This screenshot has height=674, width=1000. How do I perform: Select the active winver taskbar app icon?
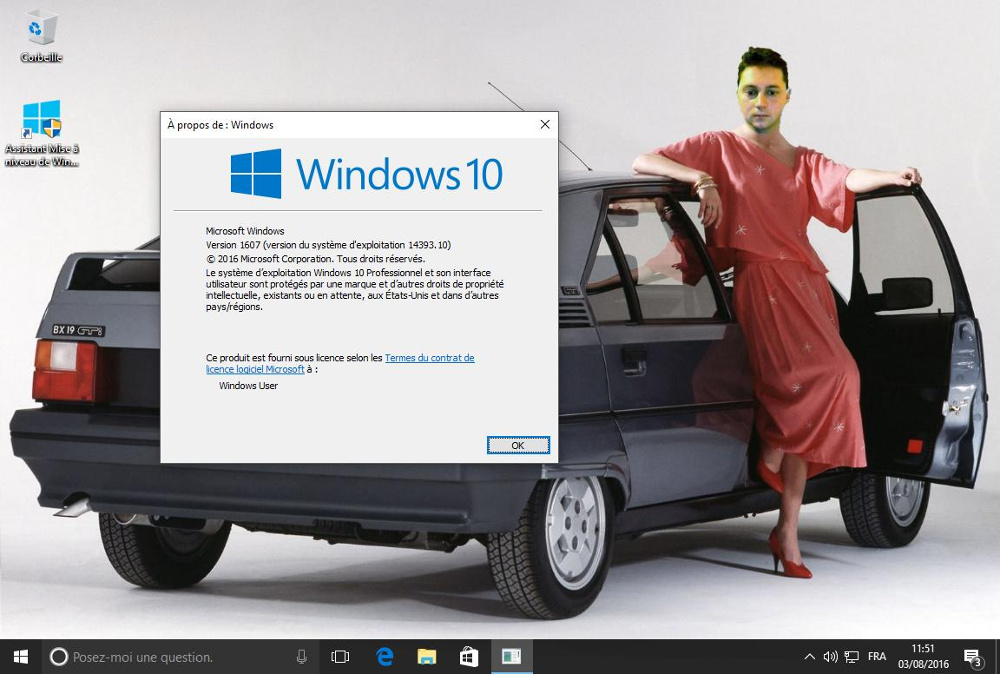511,657
